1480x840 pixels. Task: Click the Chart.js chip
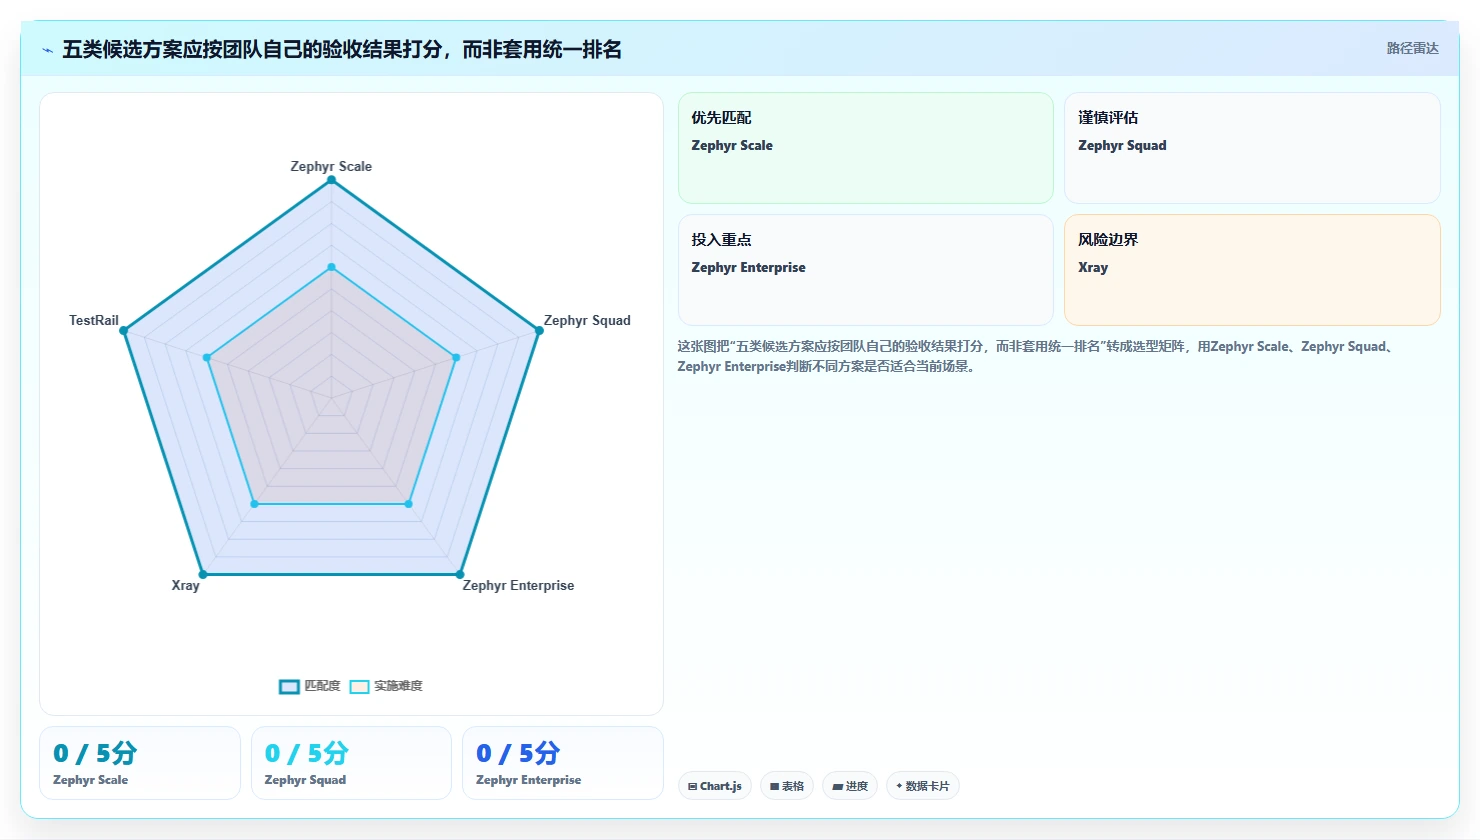click(715, 786)
